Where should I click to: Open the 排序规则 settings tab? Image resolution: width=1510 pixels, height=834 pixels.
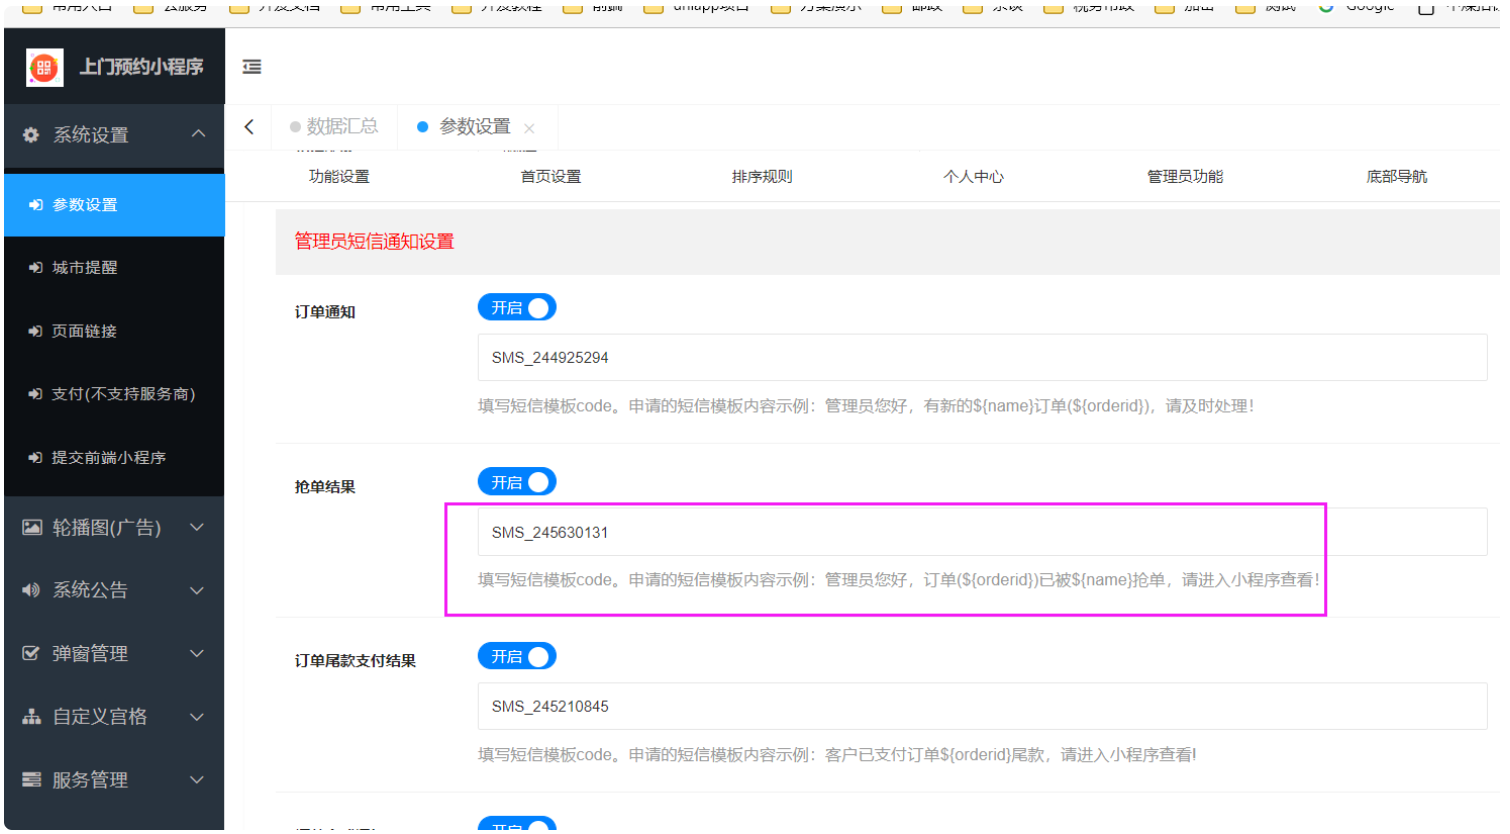pyautogui.click(x=762, y=177)
